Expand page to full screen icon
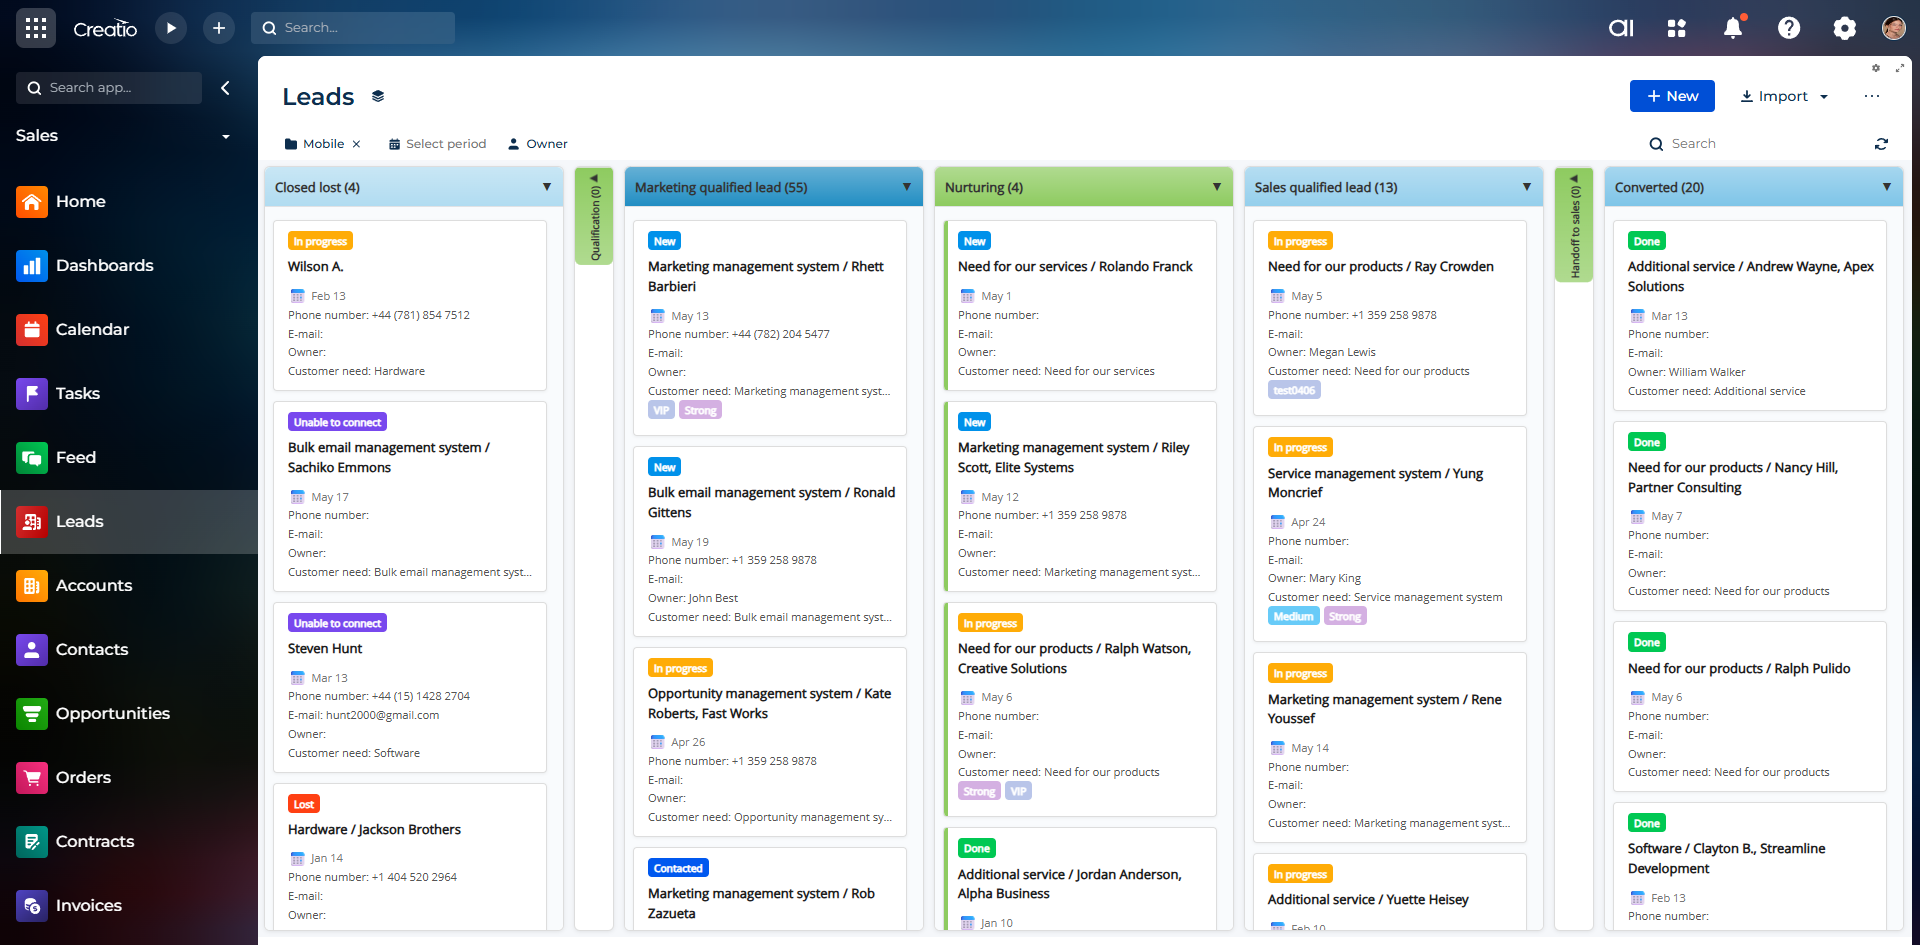 click(1900, 68)
